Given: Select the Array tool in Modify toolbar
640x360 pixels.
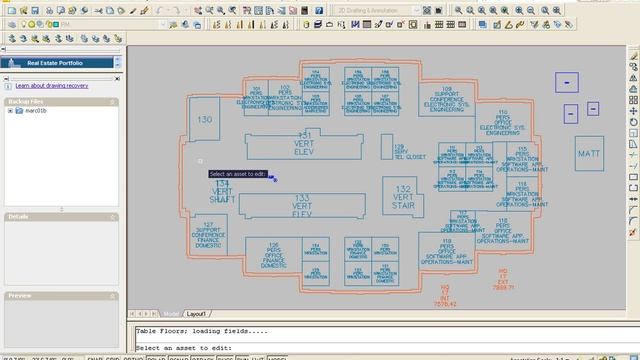Looking at the screenshot, I should (x=633, y=100).
